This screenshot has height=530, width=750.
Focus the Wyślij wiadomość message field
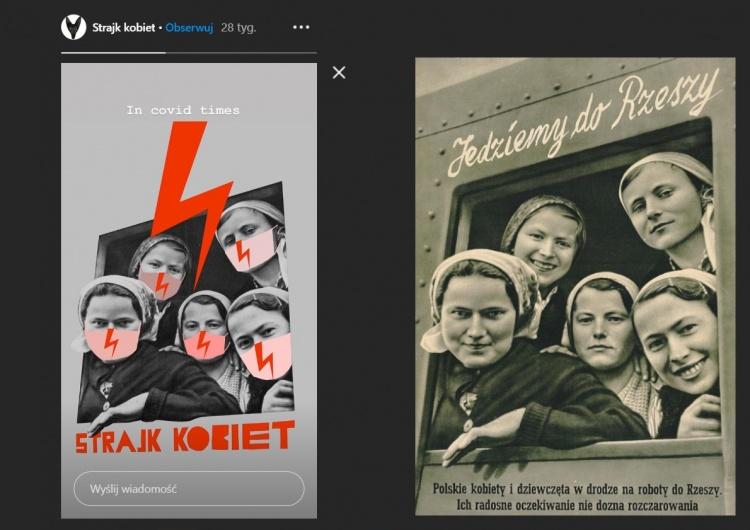tap(188, 489)
